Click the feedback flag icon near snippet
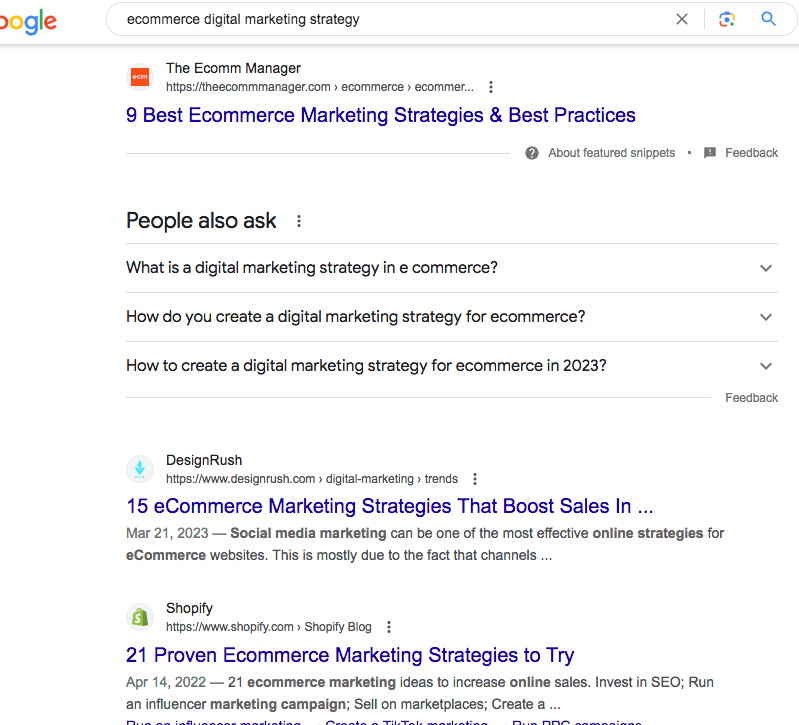799x725 pixels. pos(709,153)
